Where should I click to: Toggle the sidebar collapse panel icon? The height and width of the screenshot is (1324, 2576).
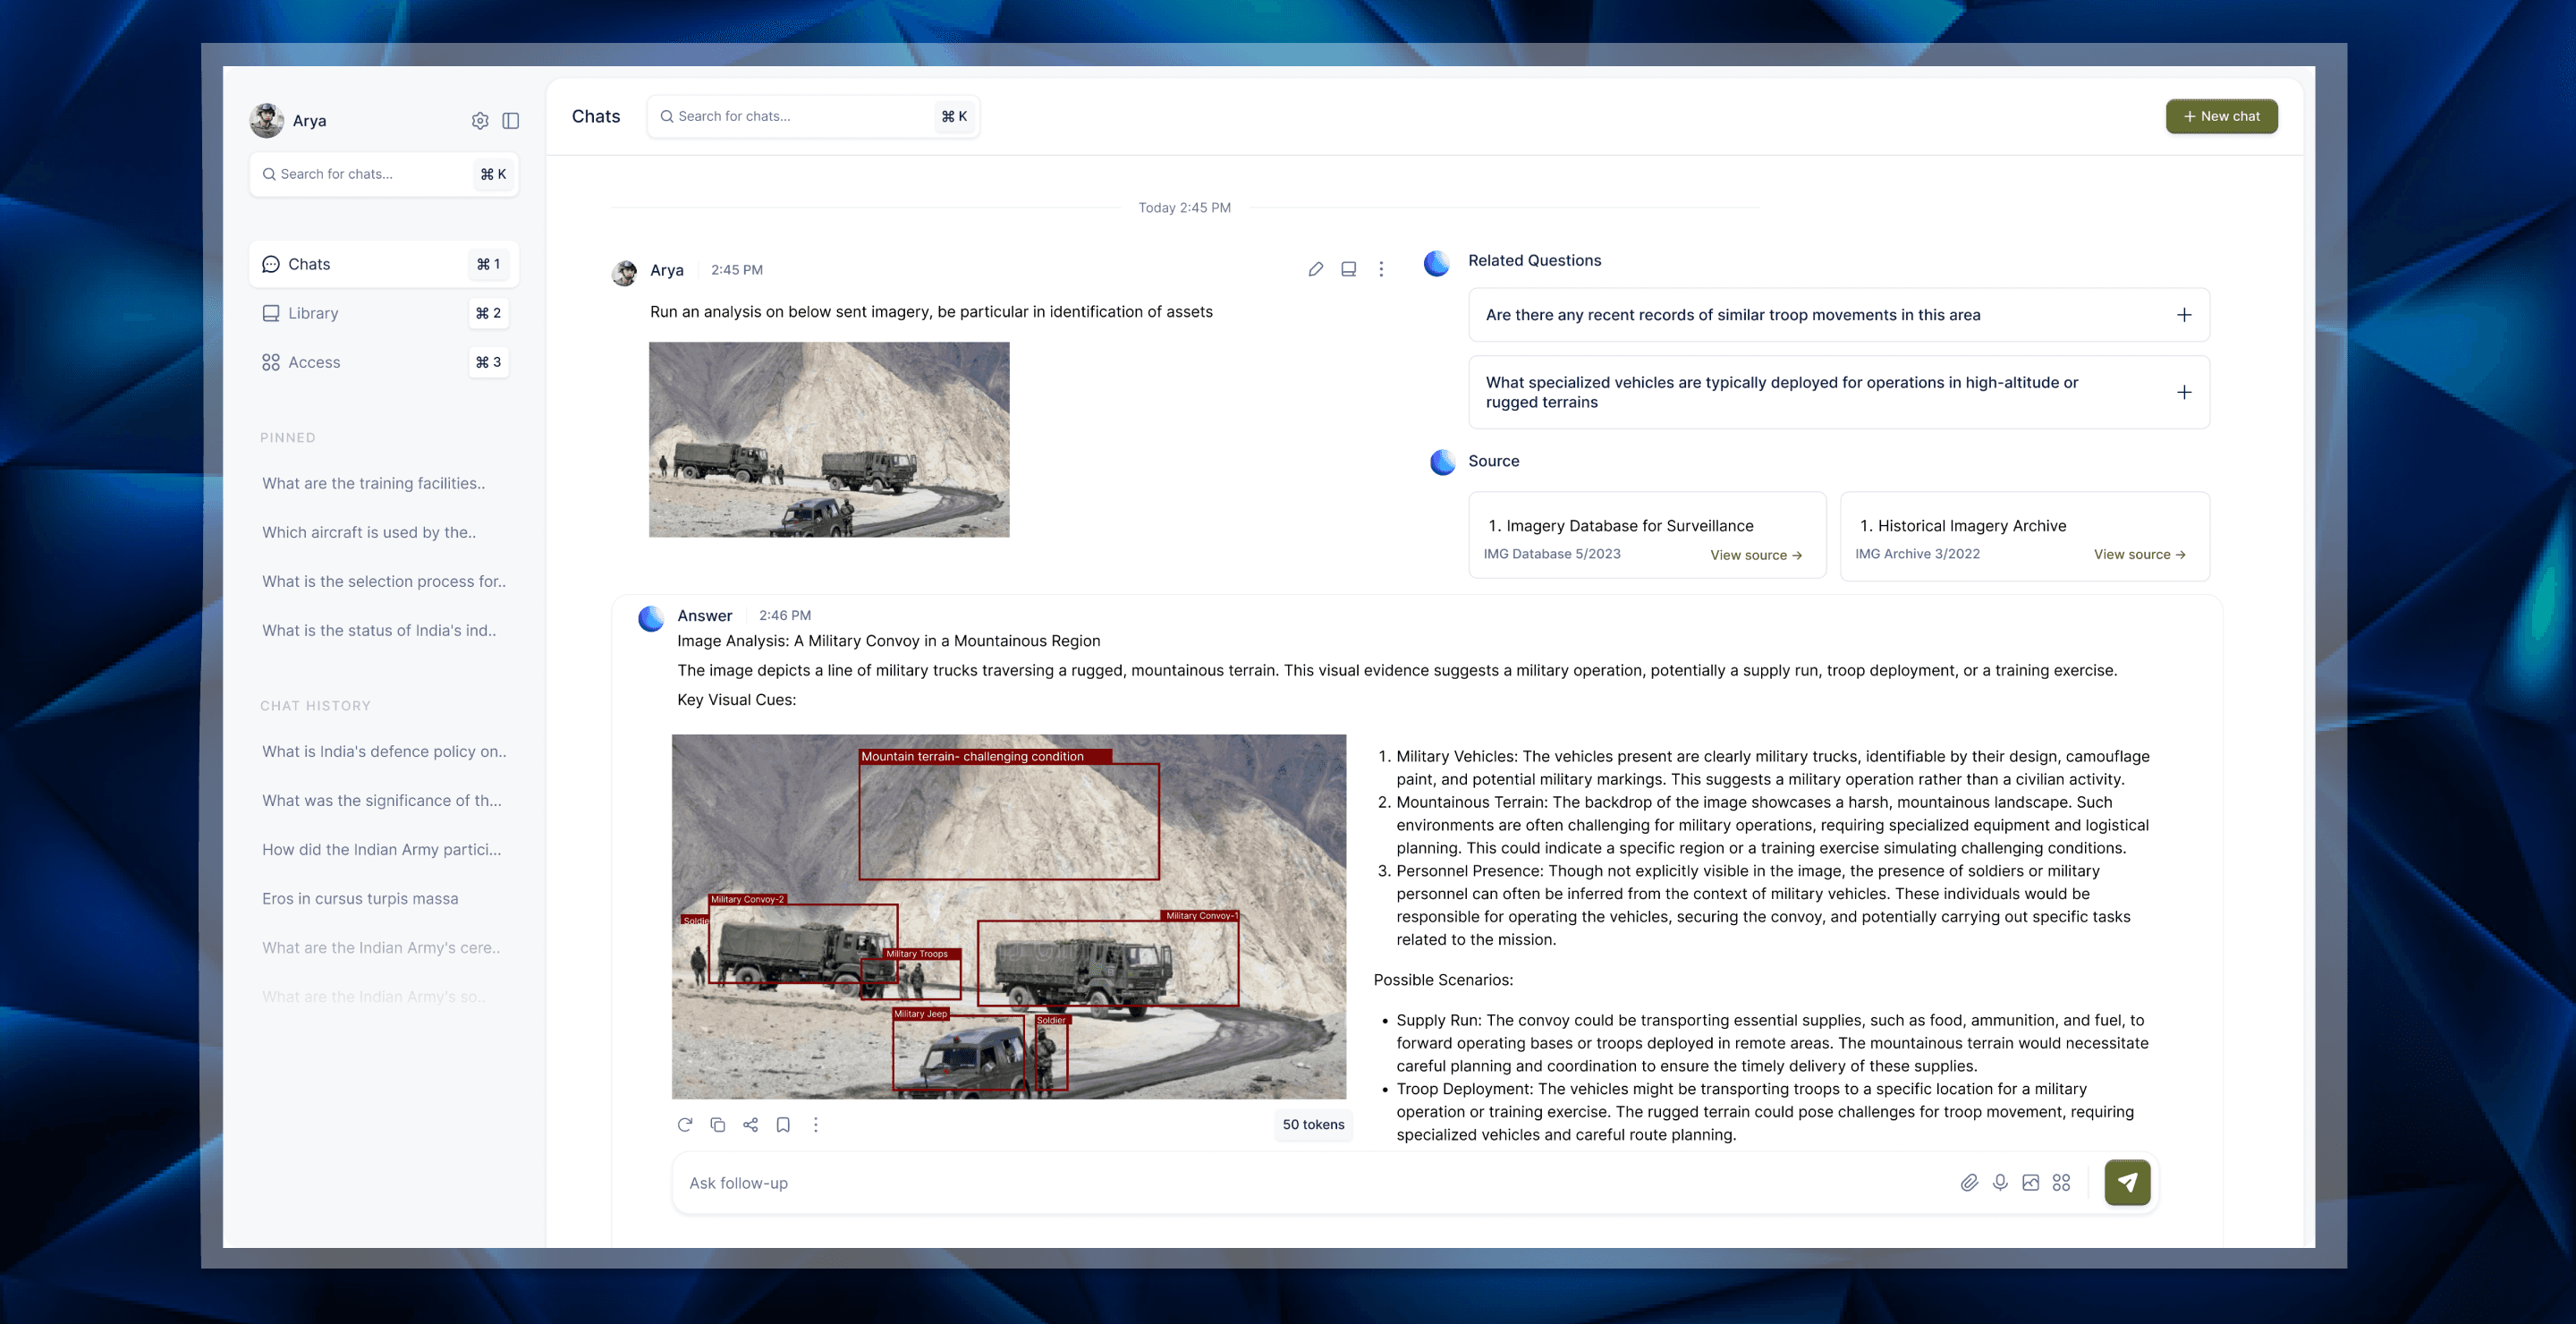[511, 120]
